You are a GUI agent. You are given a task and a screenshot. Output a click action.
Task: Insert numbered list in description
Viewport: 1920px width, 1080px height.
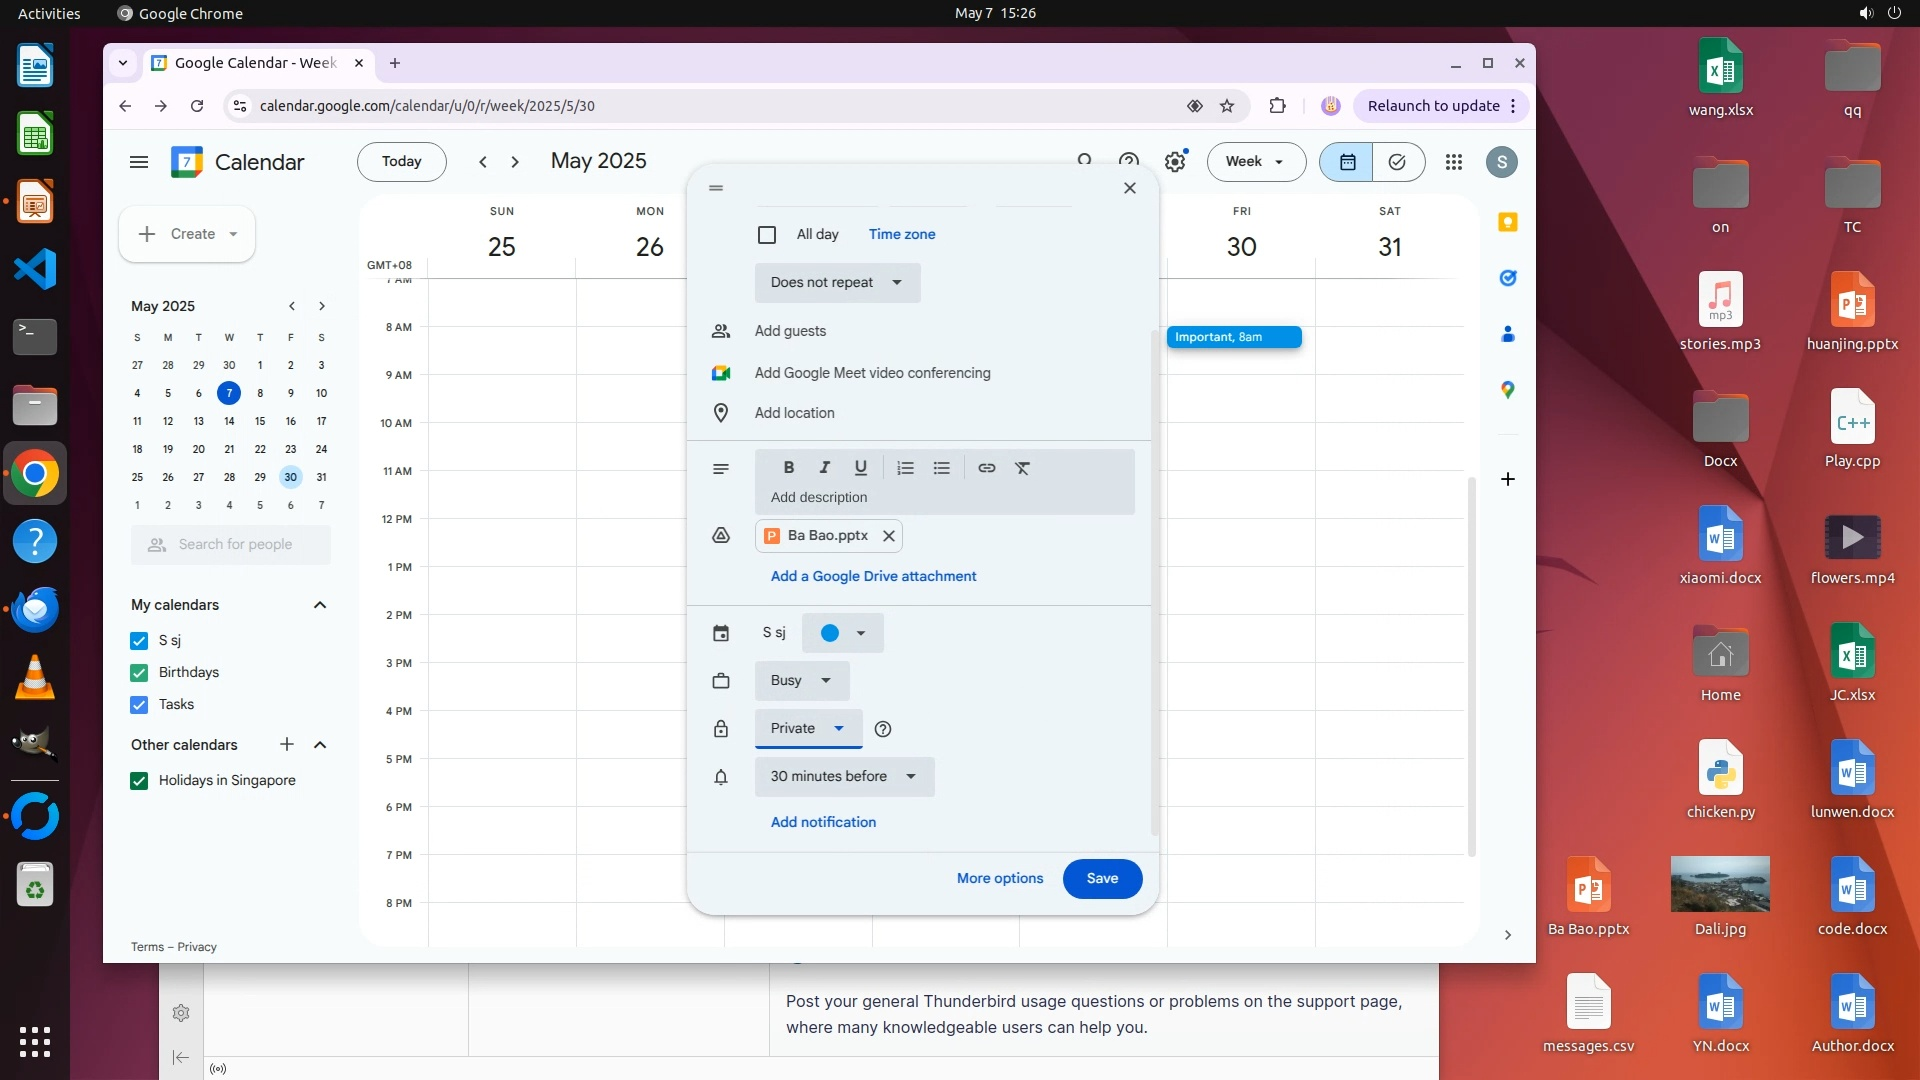[x=905, y=467]
